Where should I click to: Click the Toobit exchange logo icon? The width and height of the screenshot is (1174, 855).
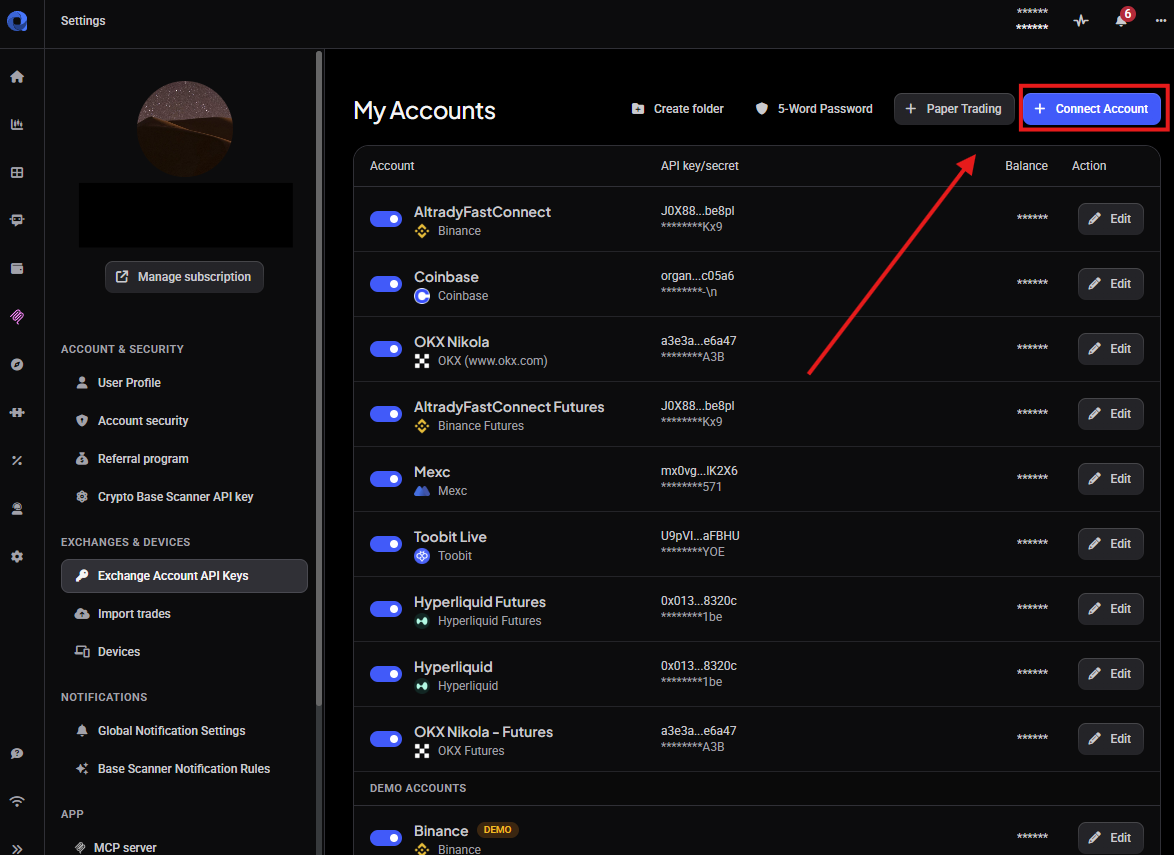pos(422,556)
